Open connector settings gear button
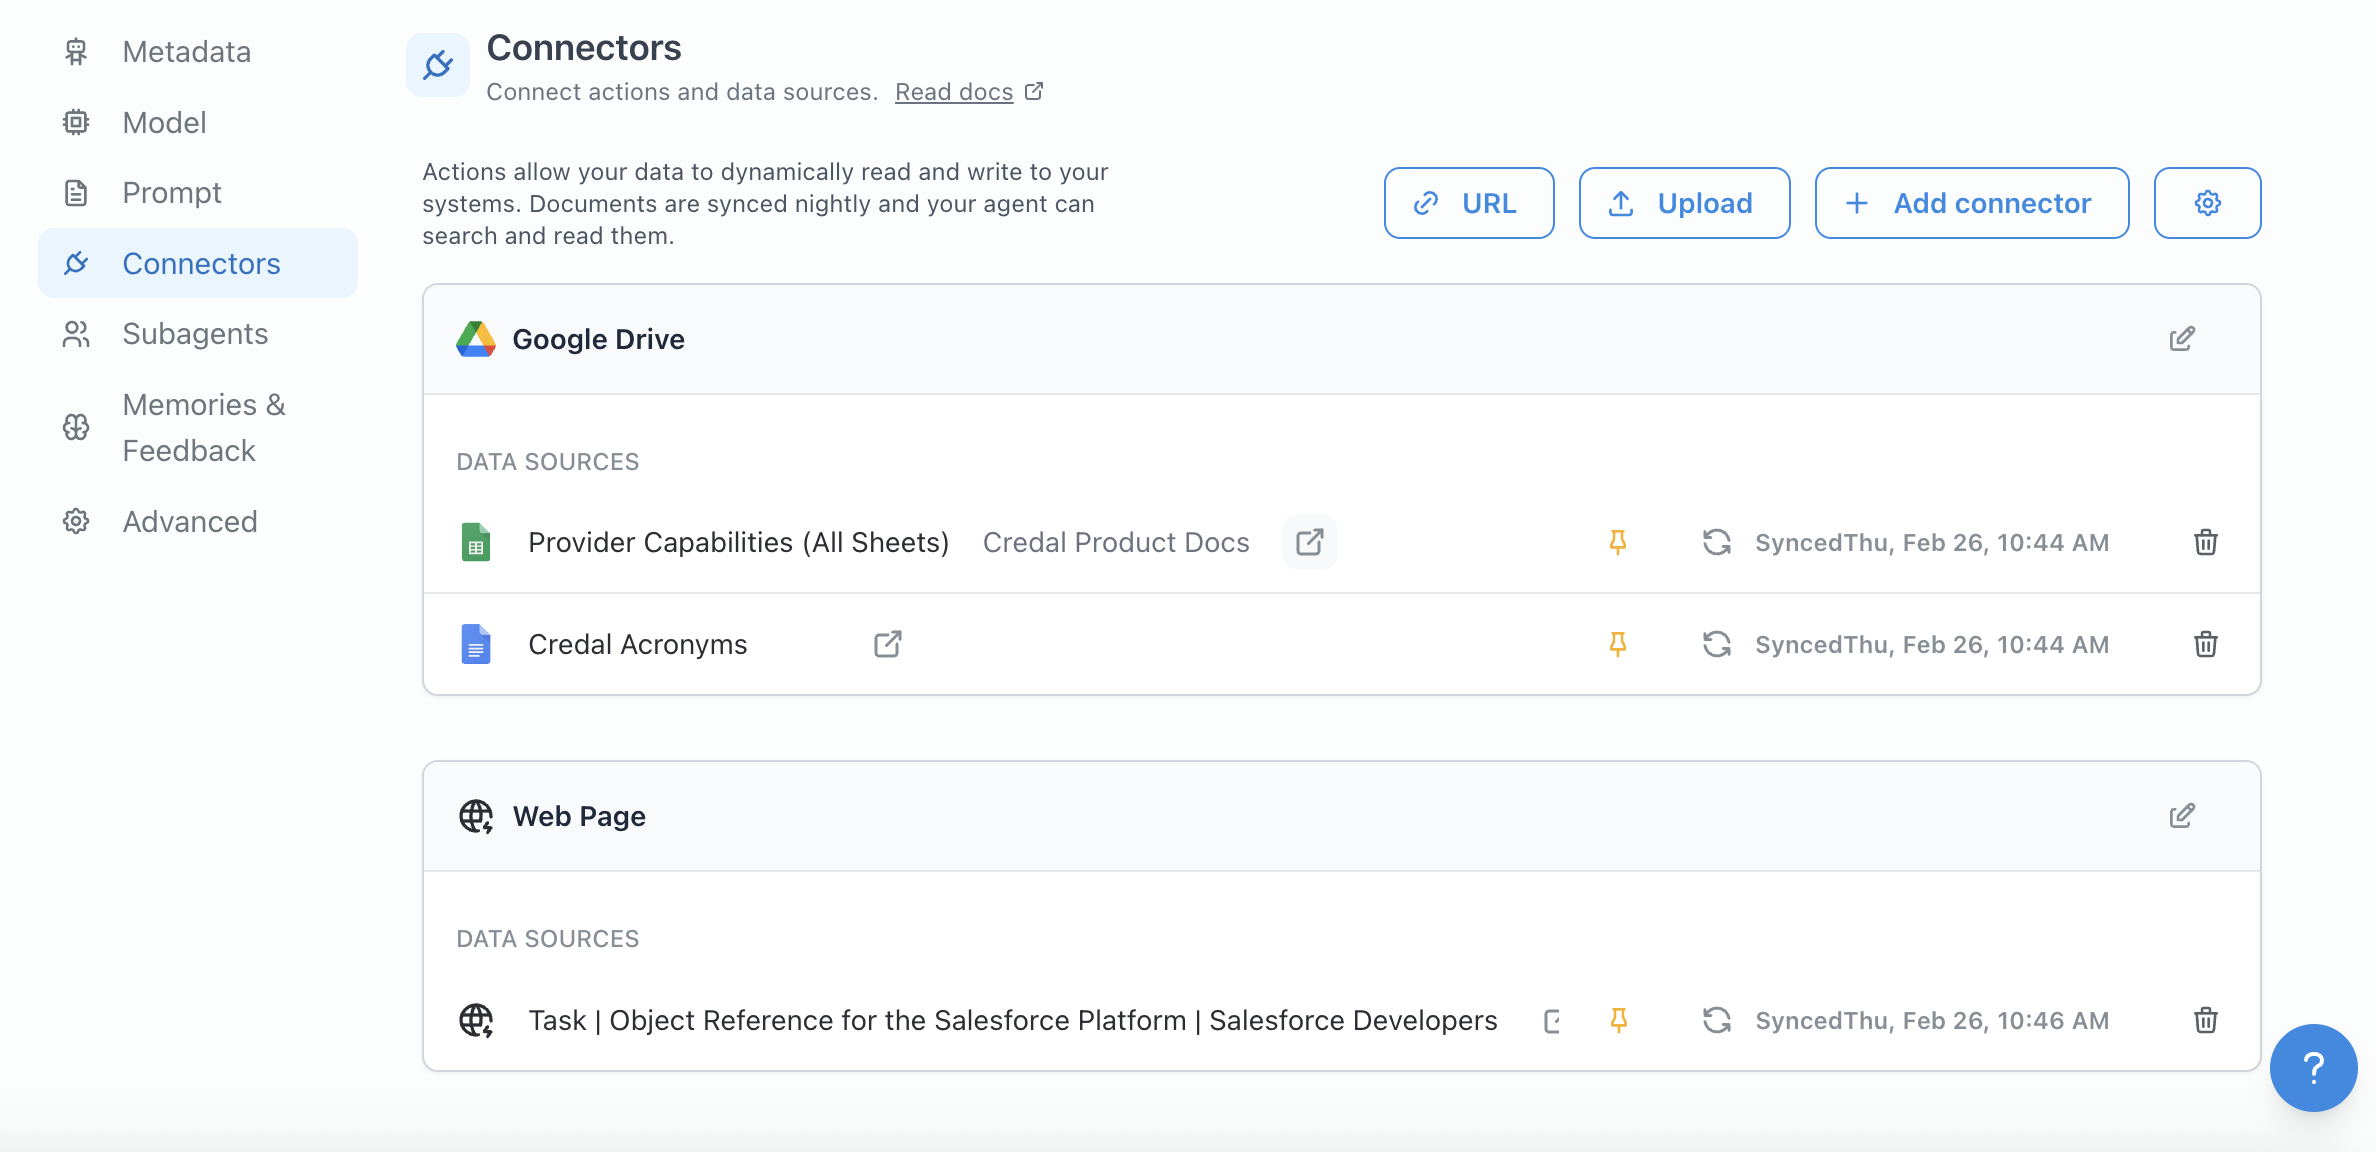2376x1152 pixels. [x=2207, y=203]
